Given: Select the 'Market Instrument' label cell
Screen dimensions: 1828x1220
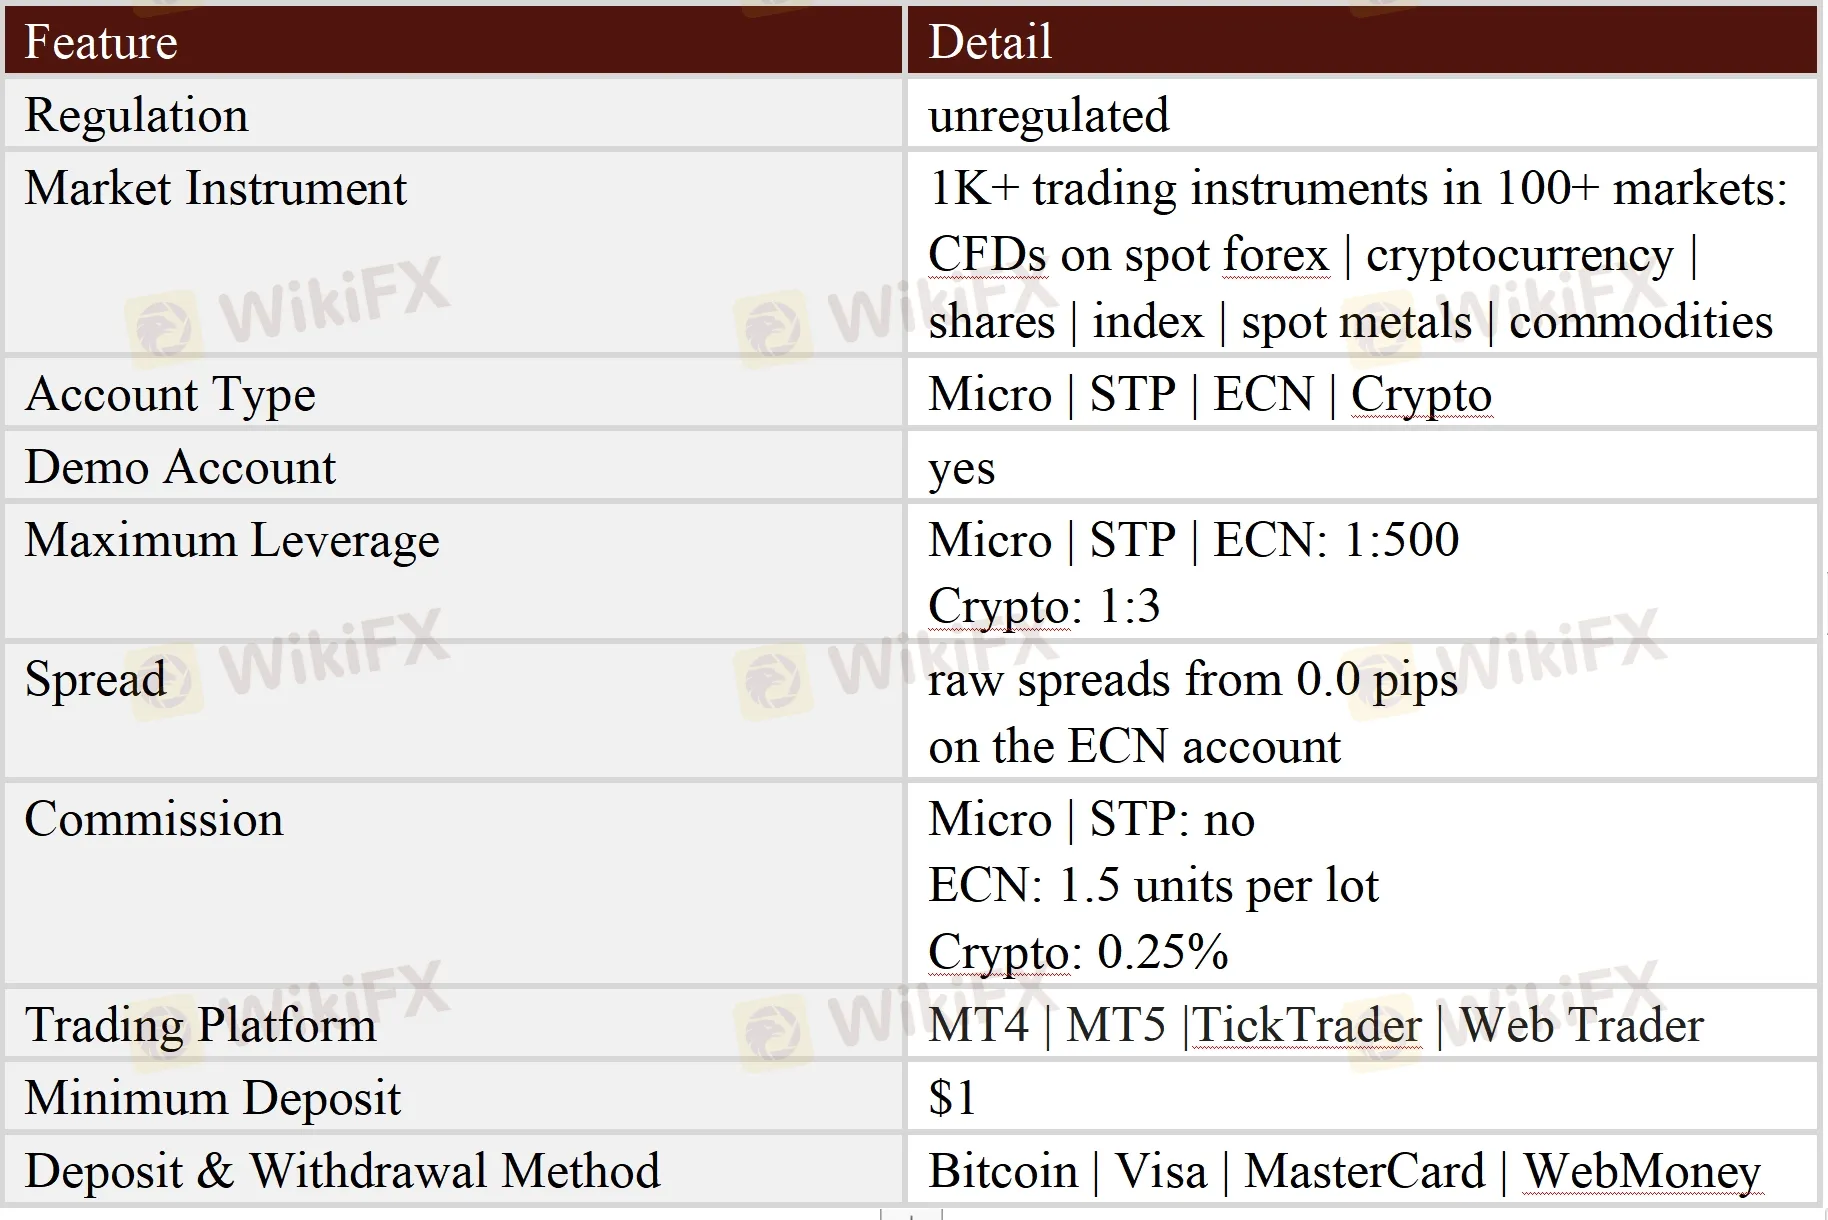Looking at the screenshot, I should point(215,188).
